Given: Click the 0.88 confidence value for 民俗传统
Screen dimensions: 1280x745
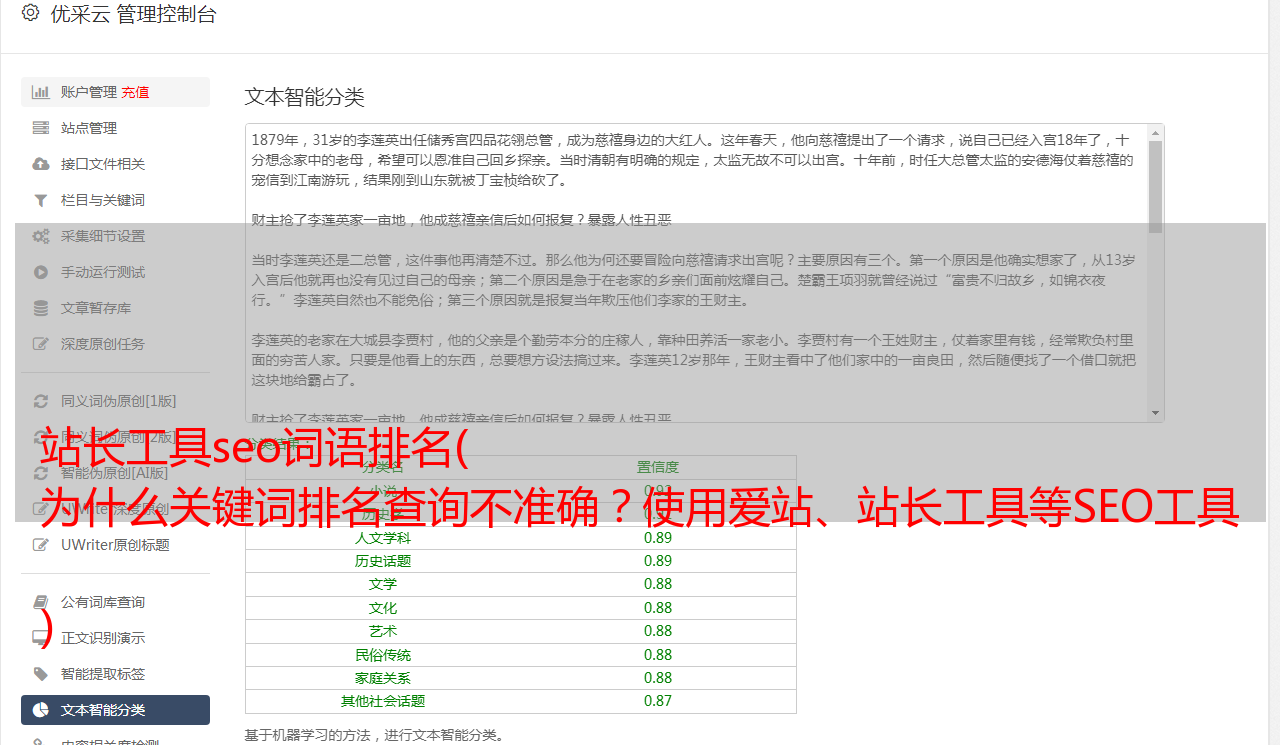Looking at the screenshot, I should [x=658, y=655].
